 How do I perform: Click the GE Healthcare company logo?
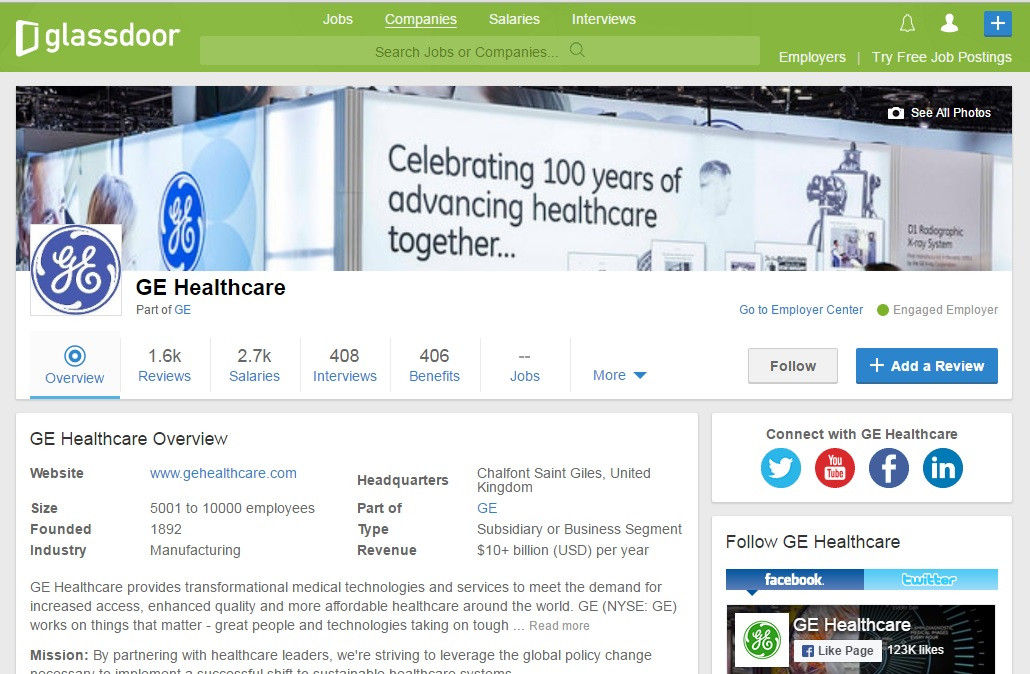pyautogui.click(x=76, y=270)
